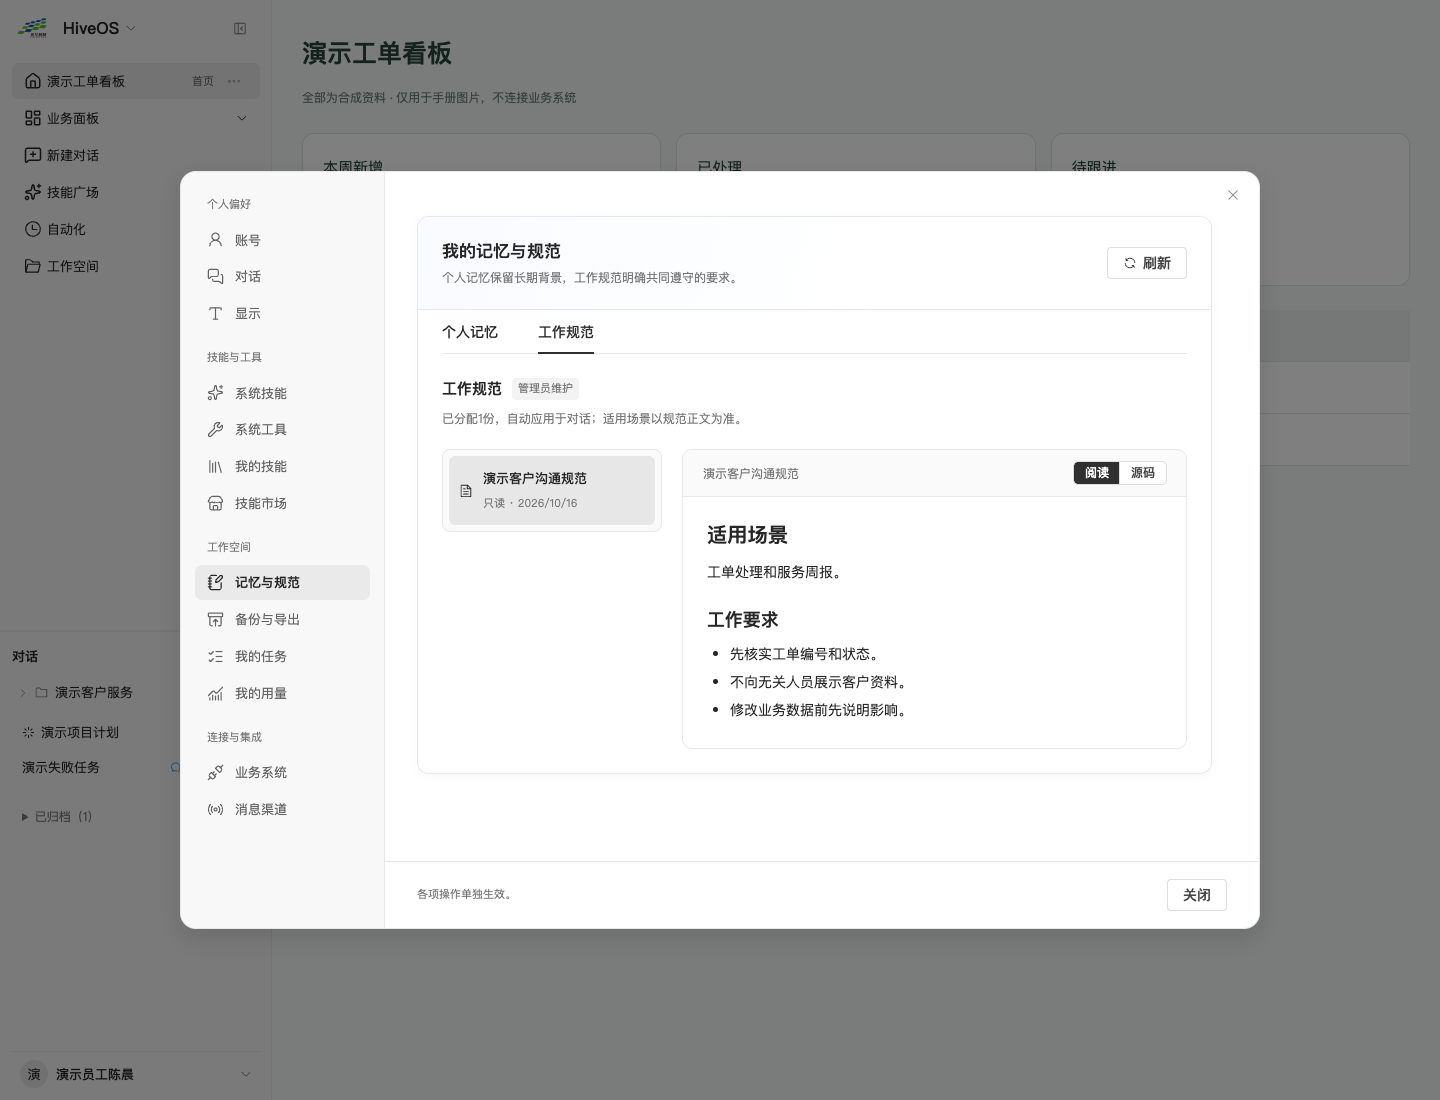This screenshot has height=1100, width=1440.
Task: Open 系统技能 in settings sidebar
Action: [x=282, y=393]
